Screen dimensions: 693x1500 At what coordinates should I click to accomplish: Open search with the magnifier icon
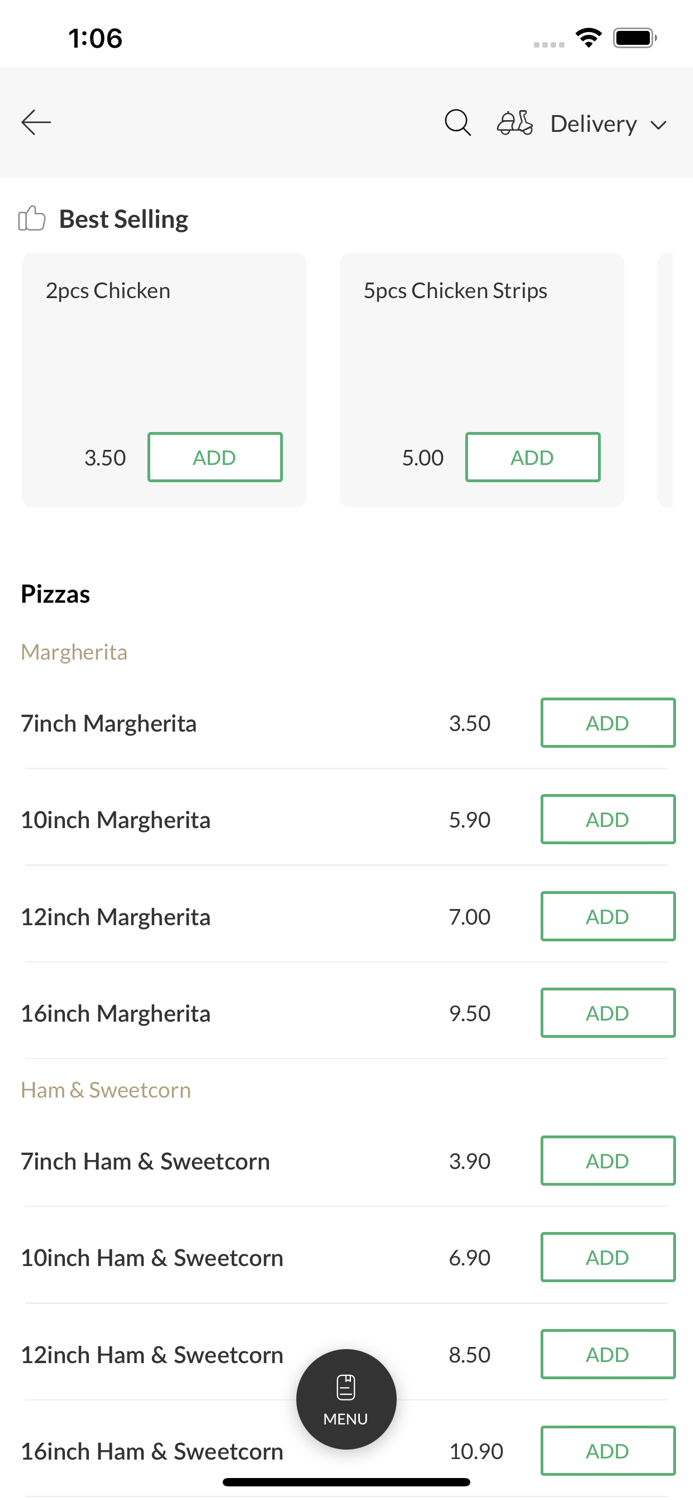[x=457, y=122]
